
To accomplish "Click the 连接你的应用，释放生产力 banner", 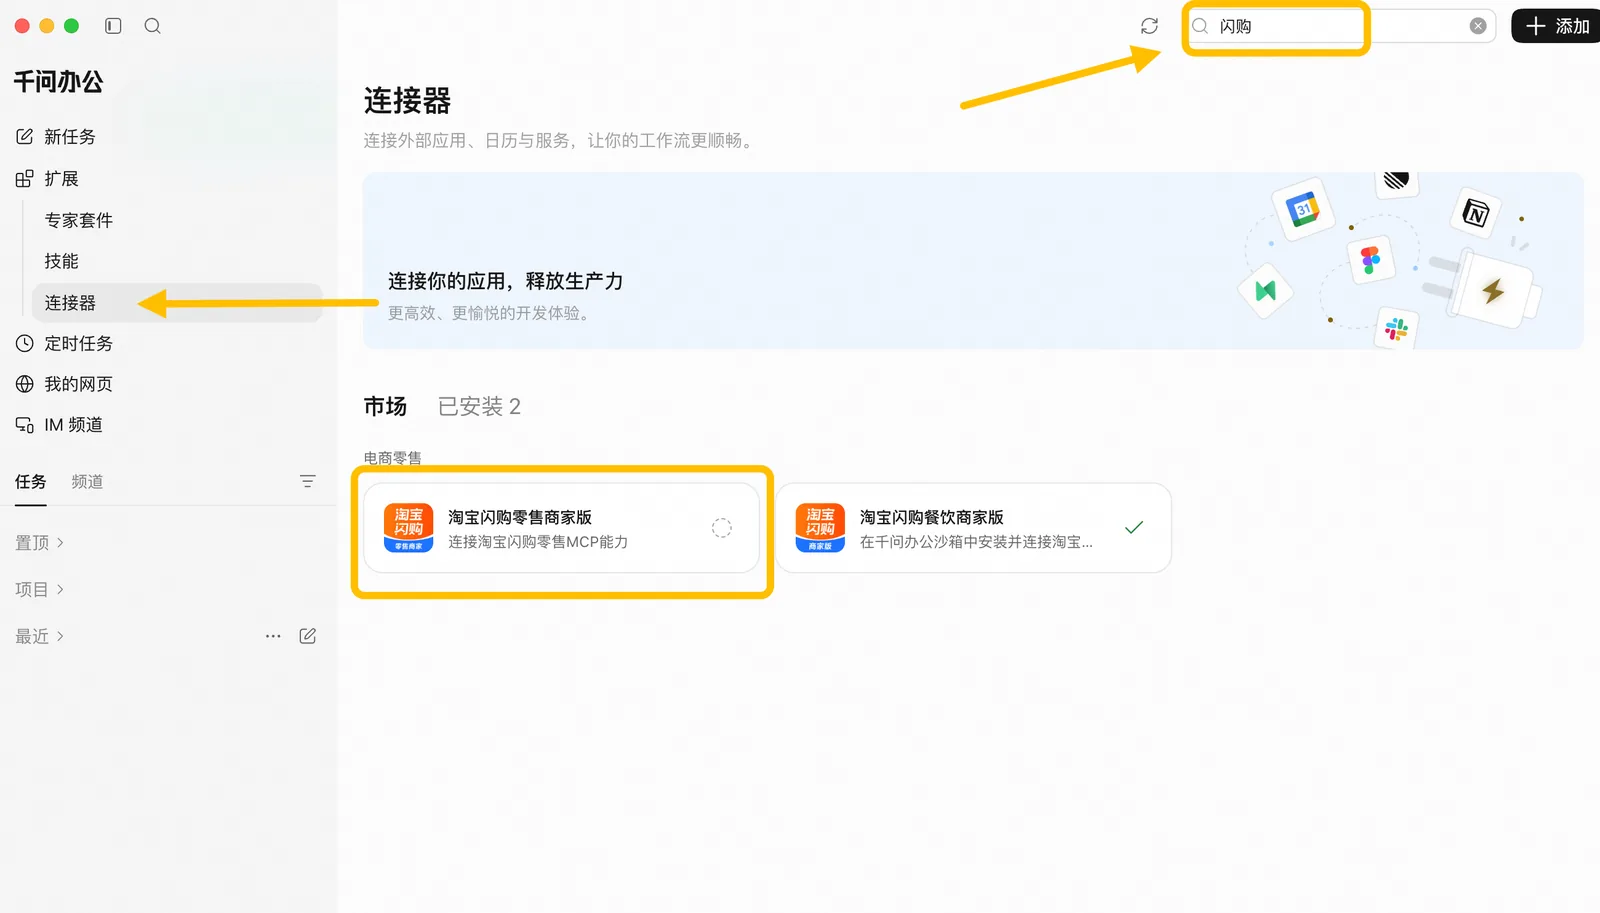I will tap(973, 261).
